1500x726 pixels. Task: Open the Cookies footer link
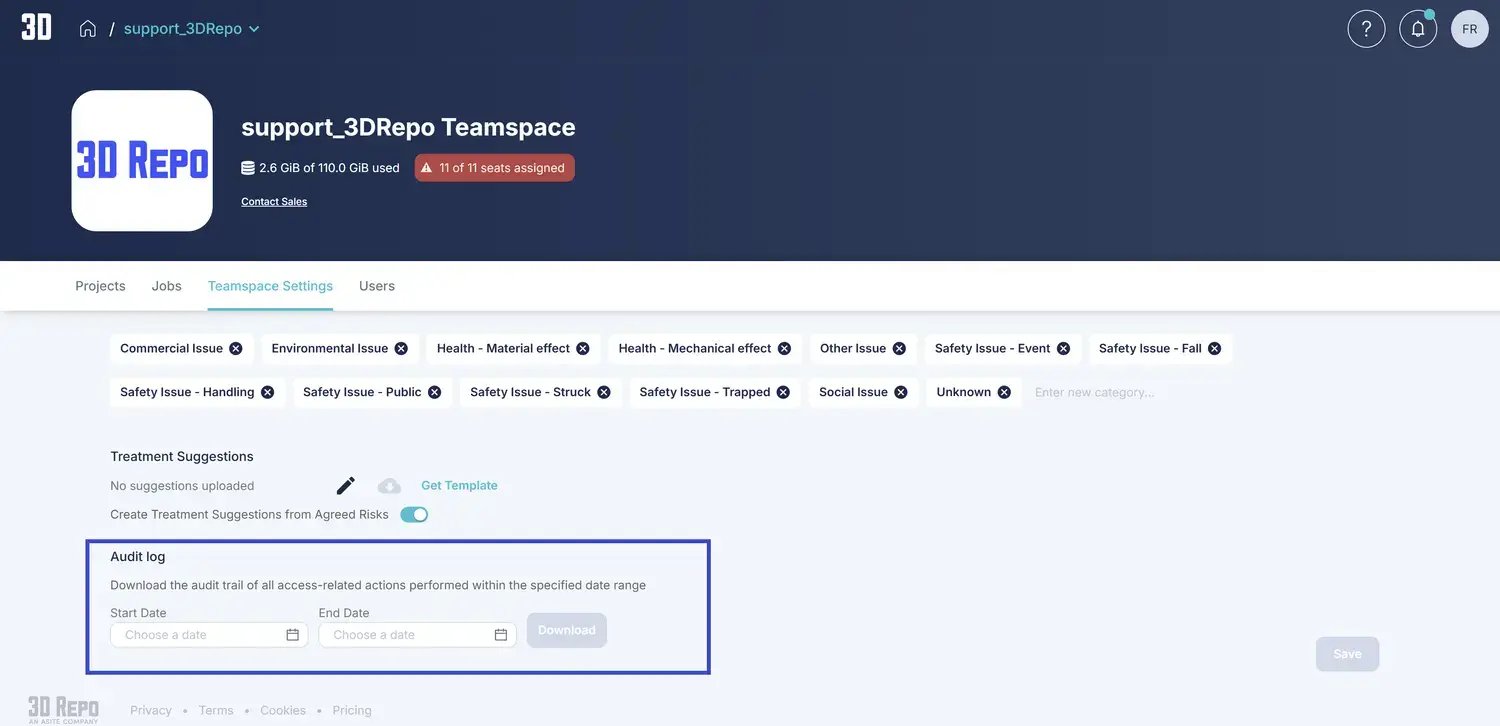pos(283,711)
